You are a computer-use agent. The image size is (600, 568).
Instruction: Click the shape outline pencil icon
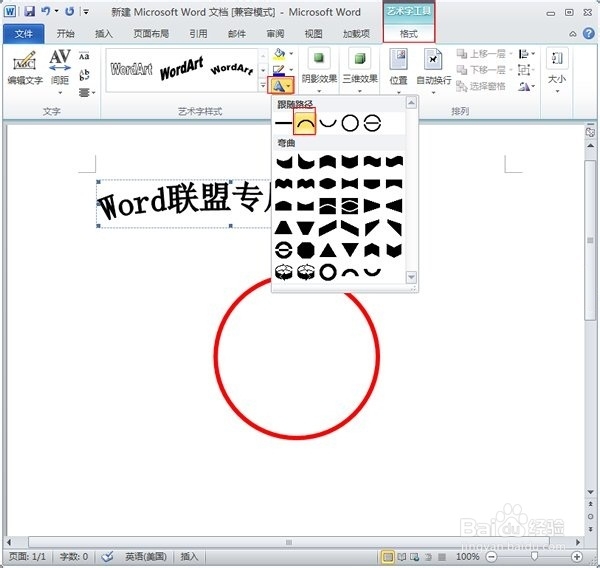(x=279, y=70)
